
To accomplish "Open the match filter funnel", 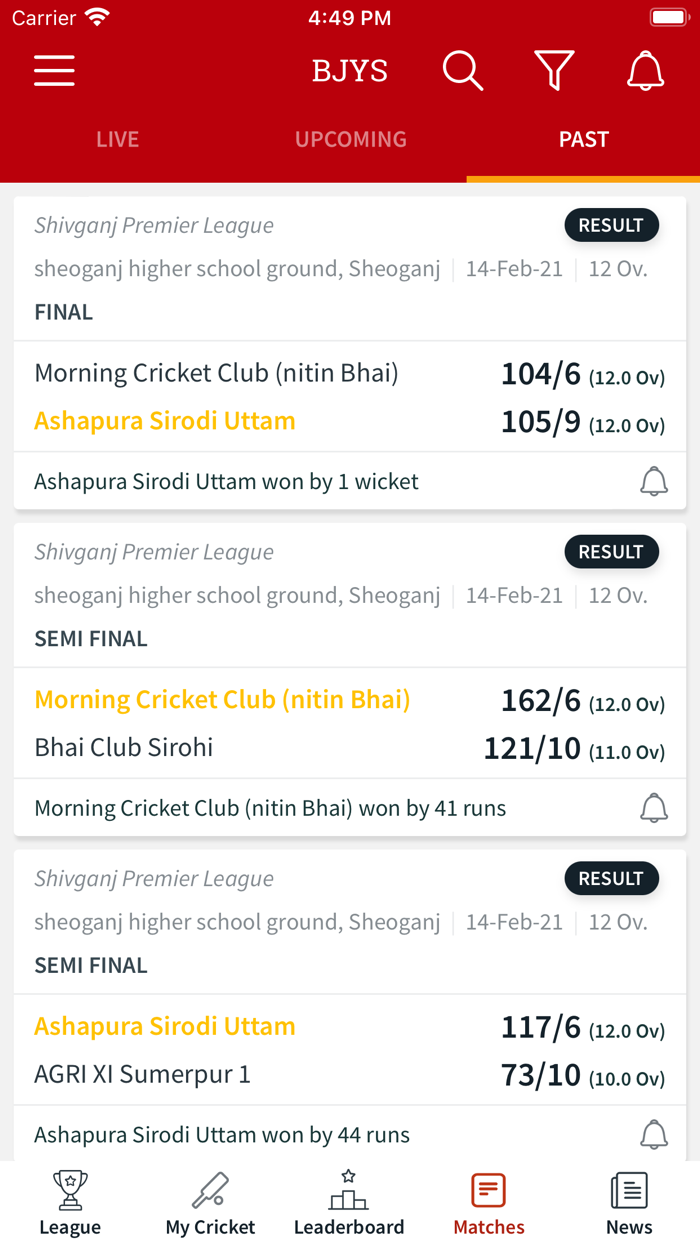I will 554,71.
